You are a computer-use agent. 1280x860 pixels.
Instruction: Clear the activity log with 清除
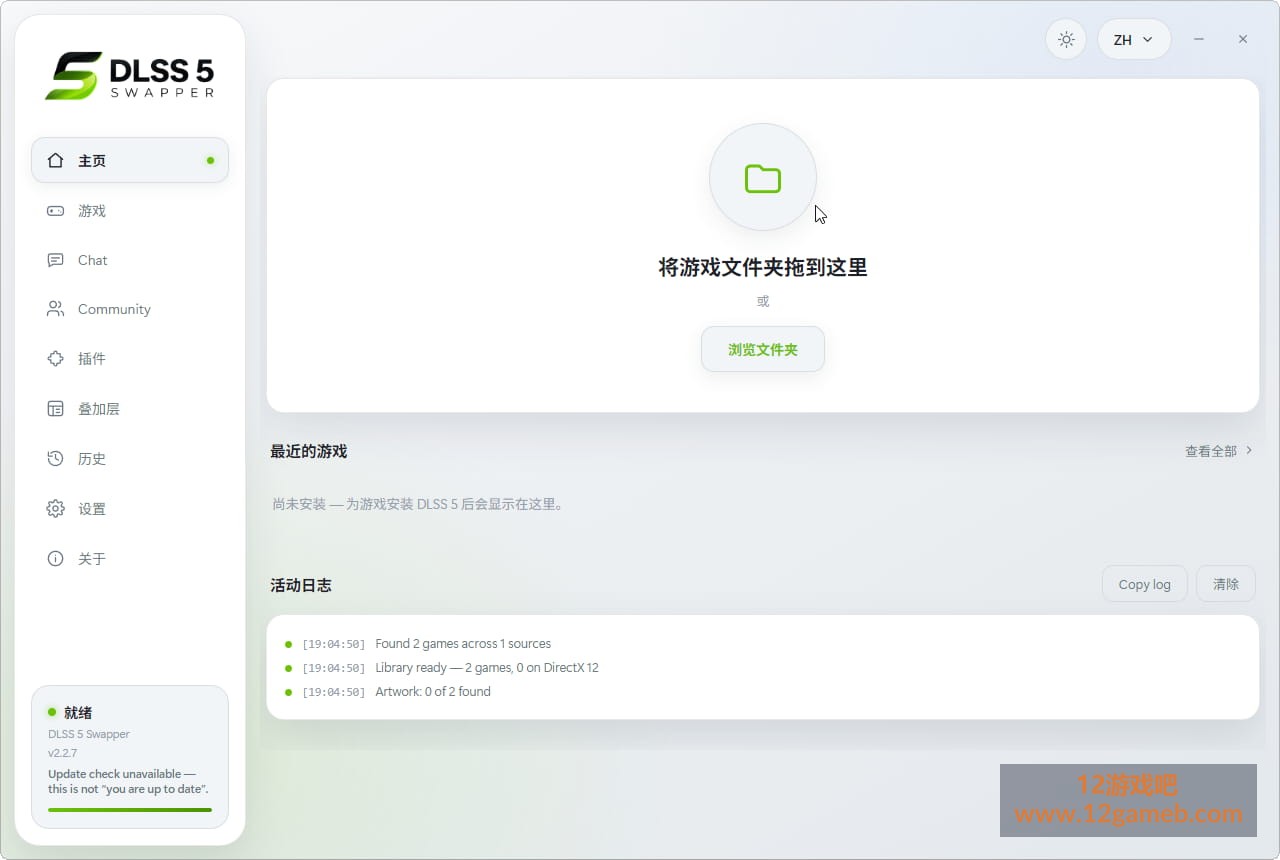pyautogui.click(x=1226, y=584)
